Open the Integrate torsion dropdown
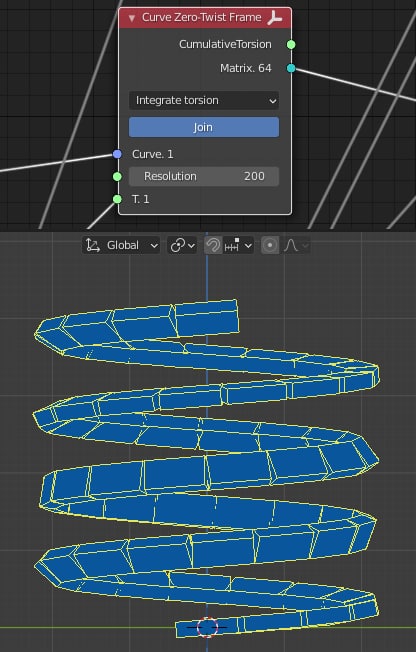This screenshot has height=652, width=416. (x=203, y=101)
